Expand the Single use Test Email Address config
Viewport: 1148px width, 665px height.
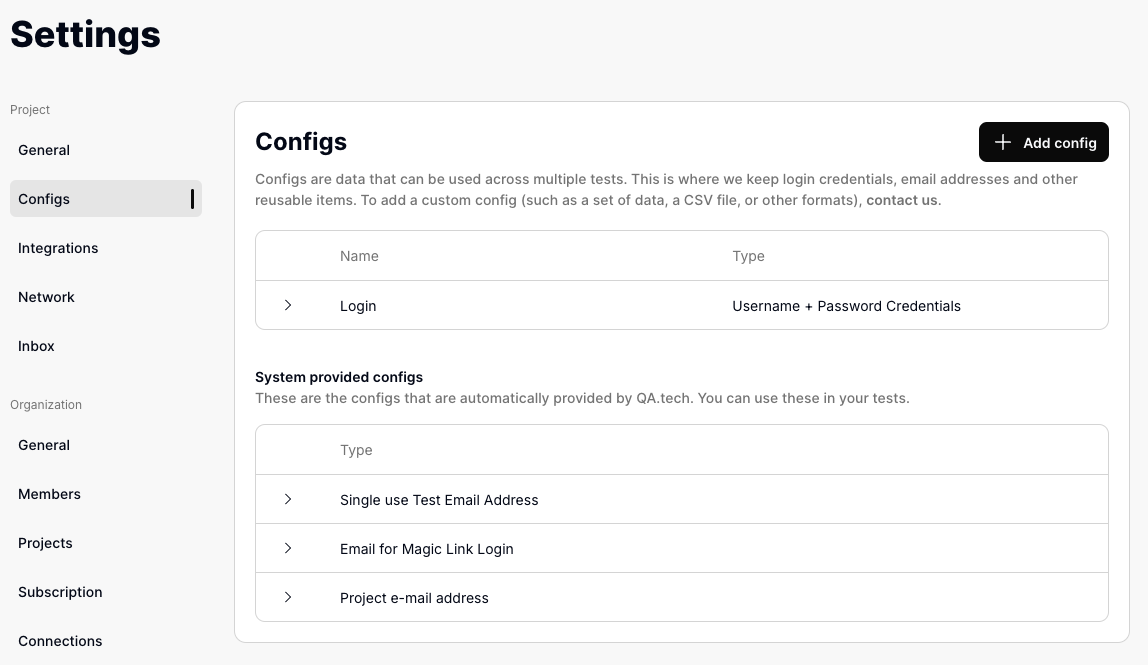tap(288, 499)
